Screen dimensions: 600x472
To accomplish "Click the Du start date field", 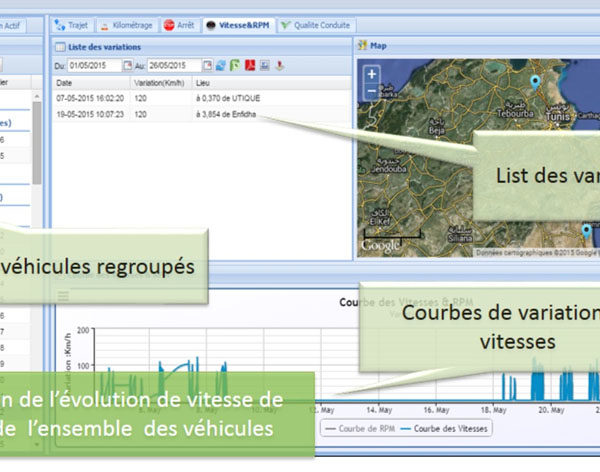I will click(94, 66).
